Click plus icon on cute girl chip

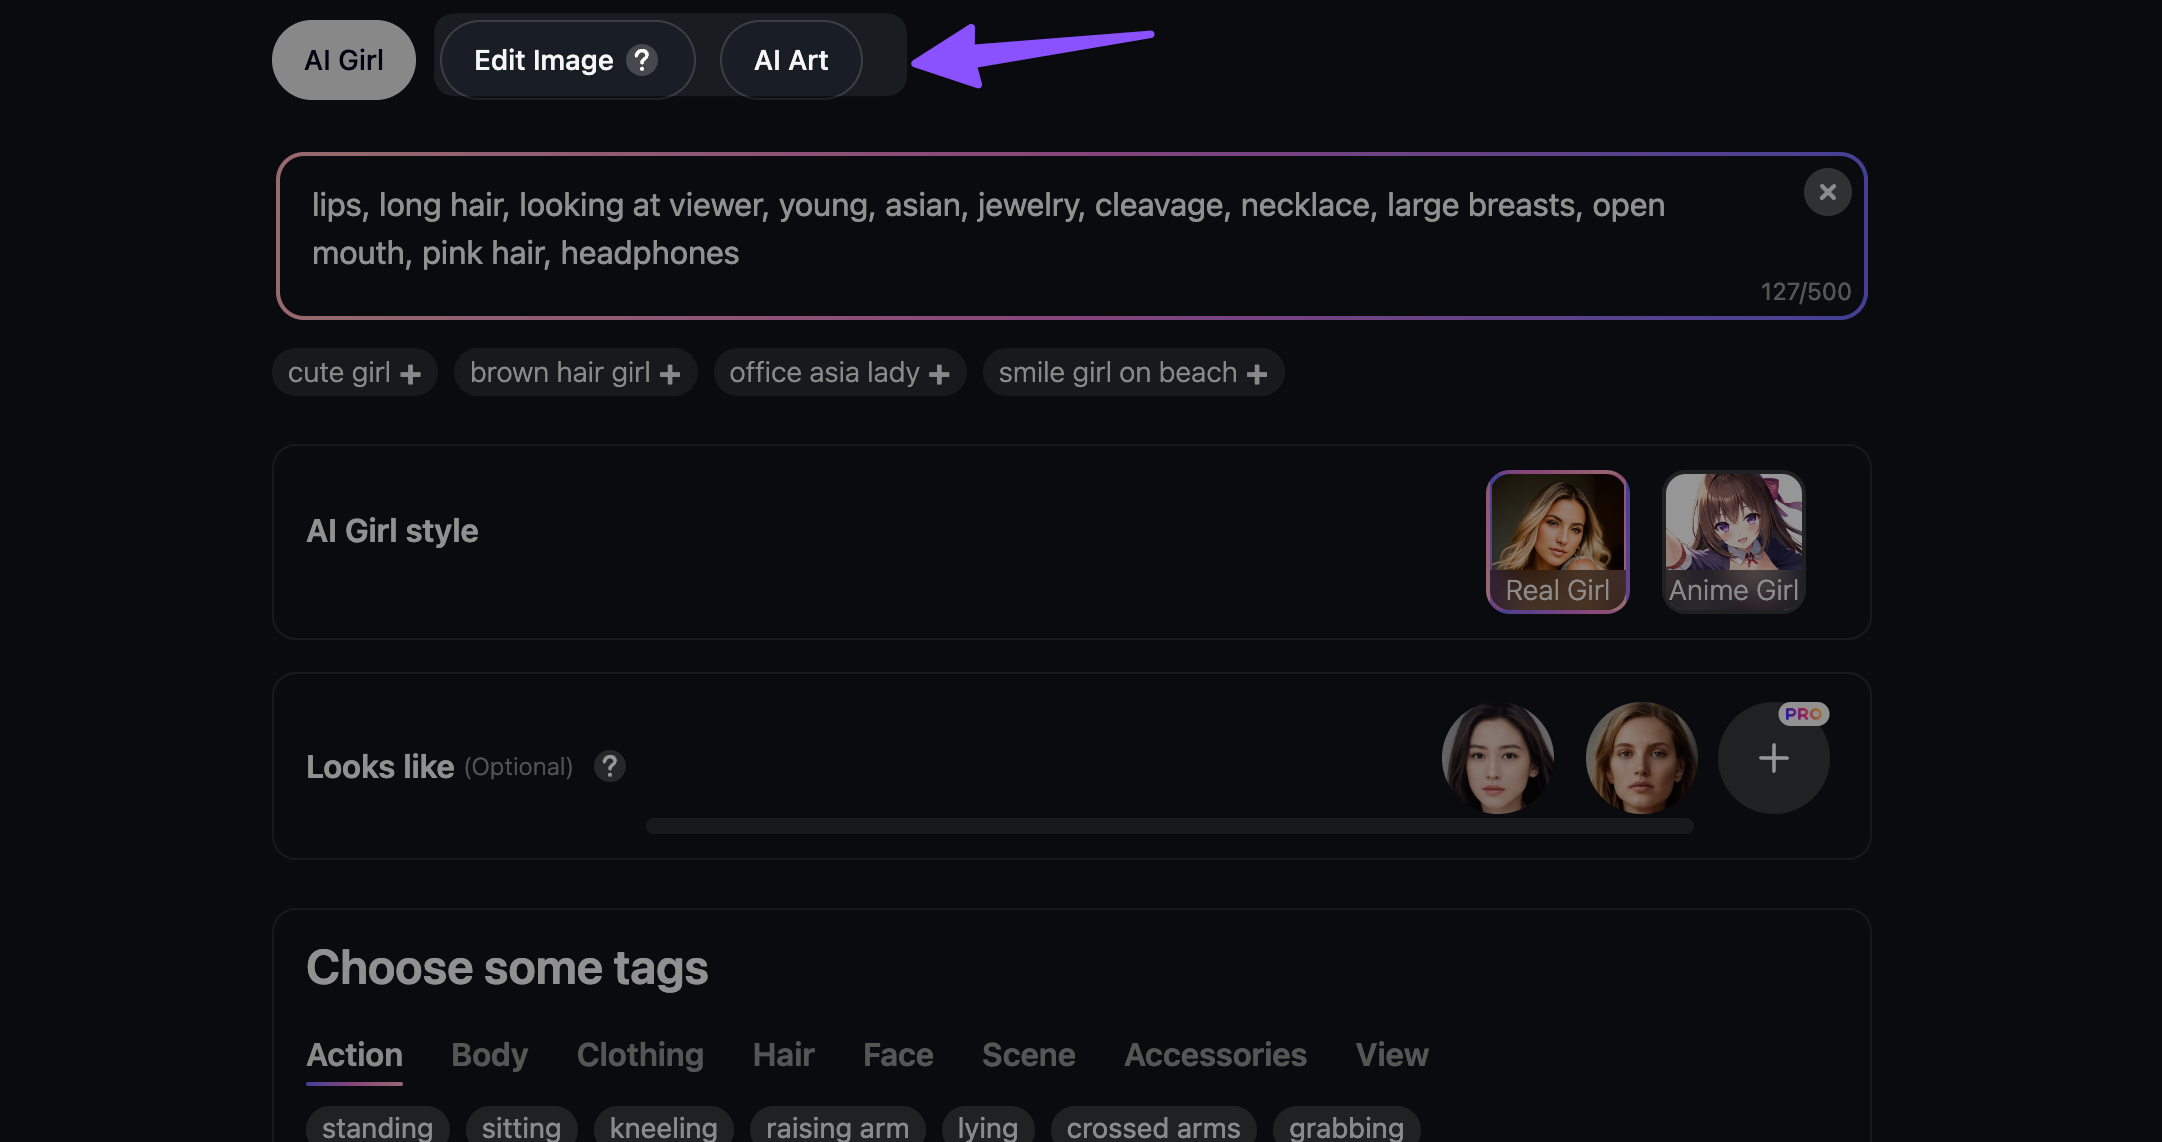(410, 374)
